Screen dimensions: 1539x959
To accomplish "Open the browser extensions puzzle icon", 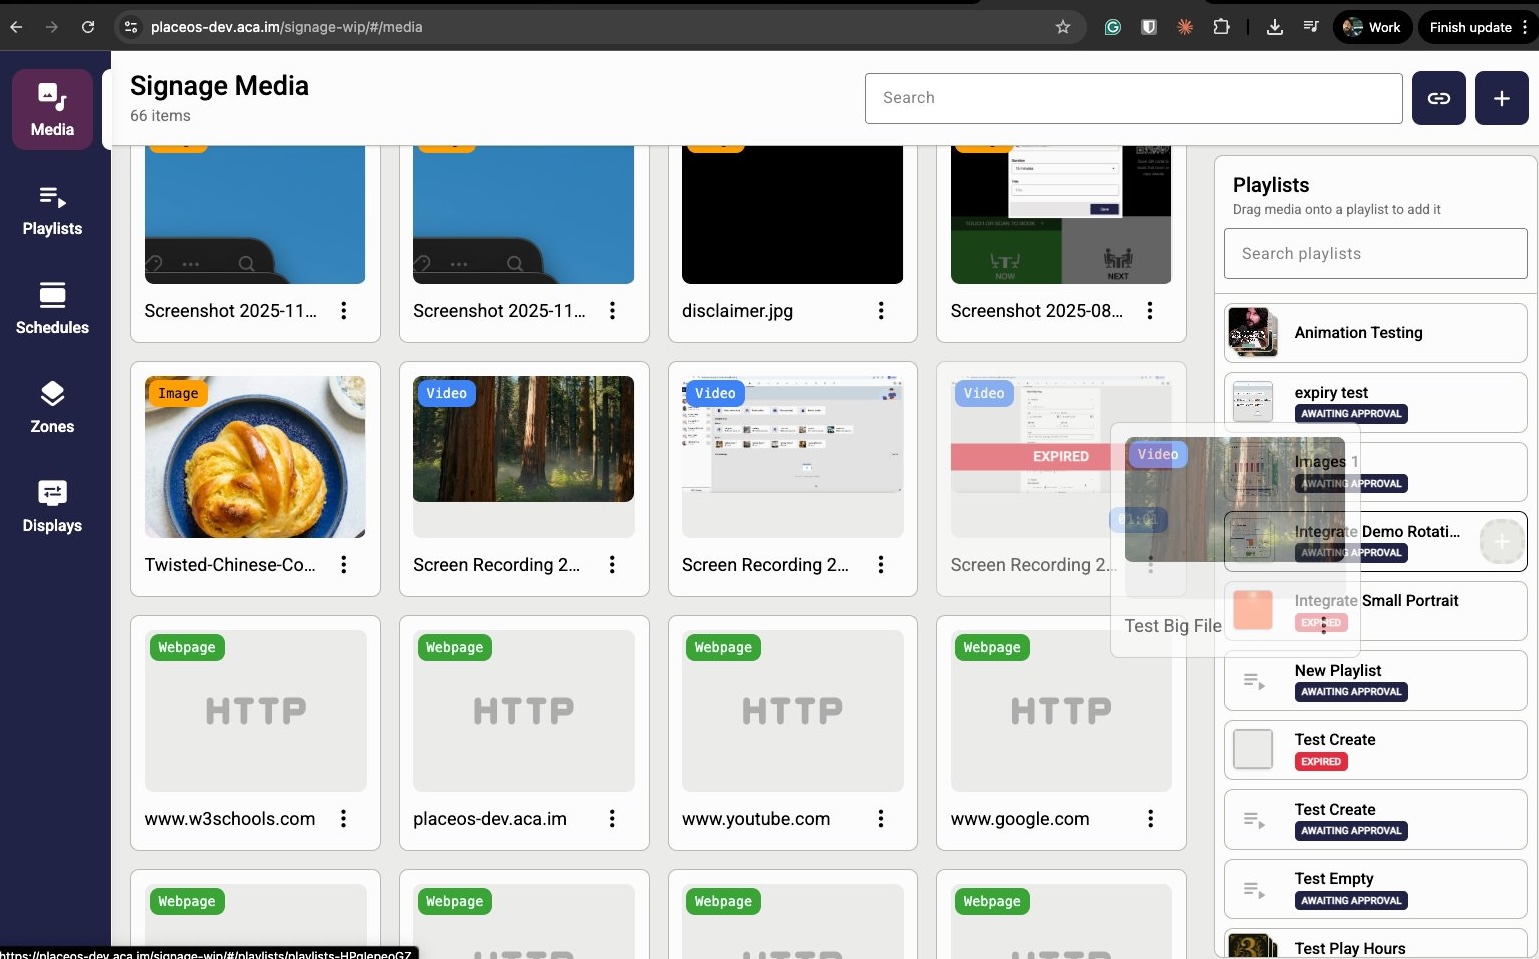I will pos(1221,27).
